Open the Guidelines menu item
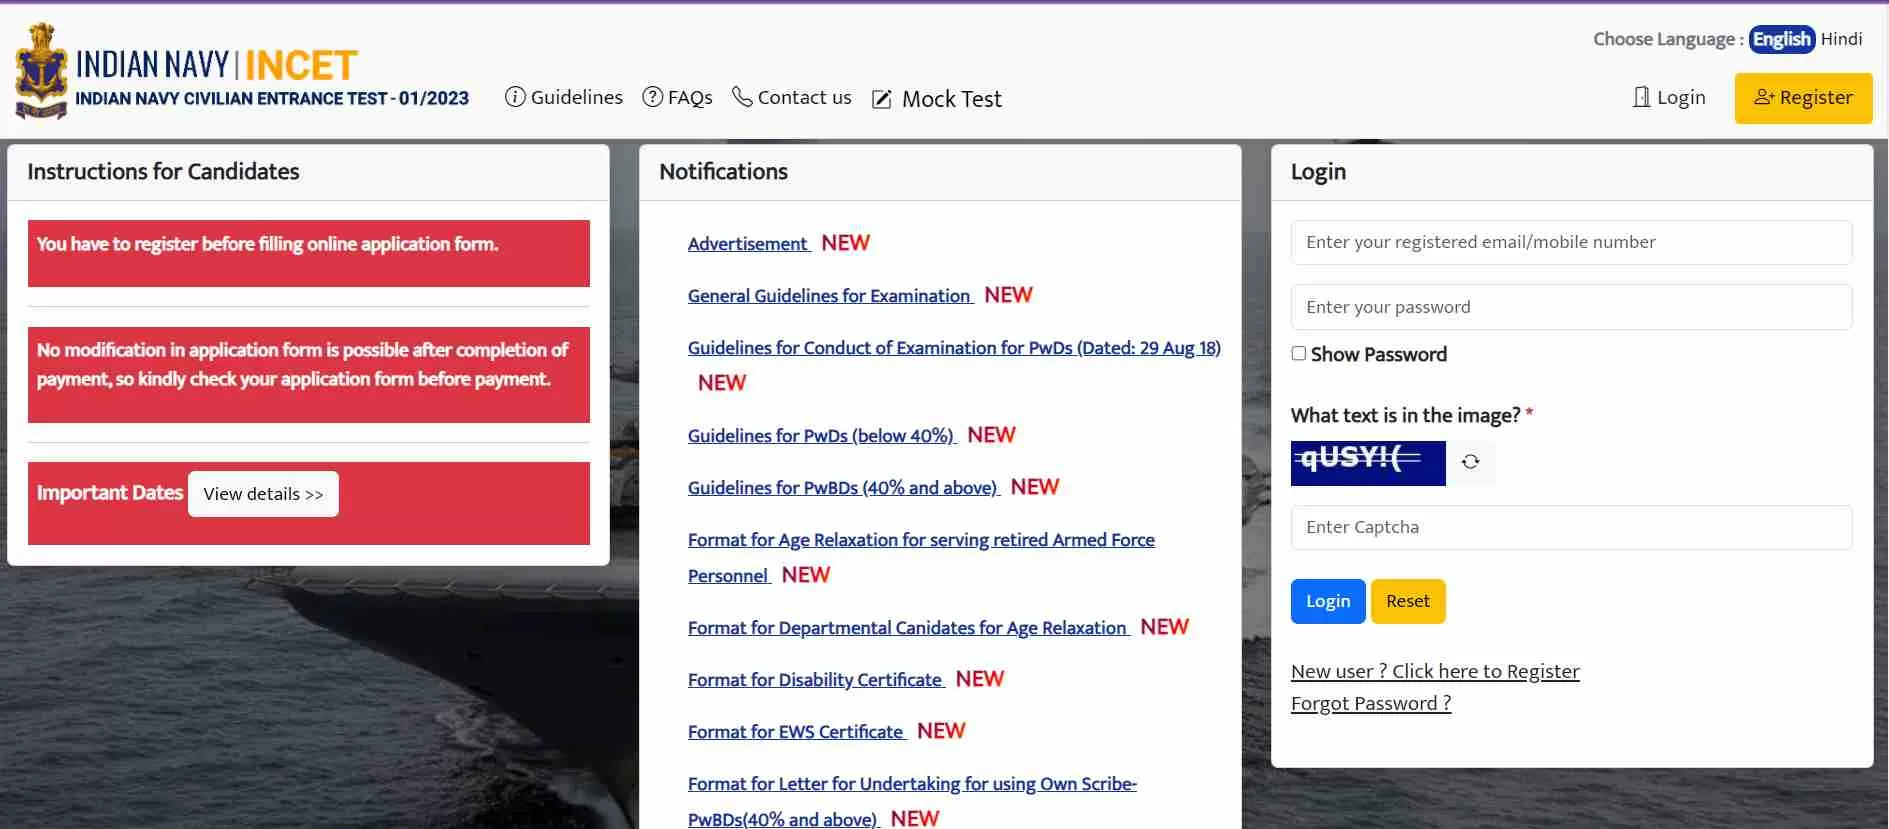Screen dimensions: 1889x829 coord(564,97)
